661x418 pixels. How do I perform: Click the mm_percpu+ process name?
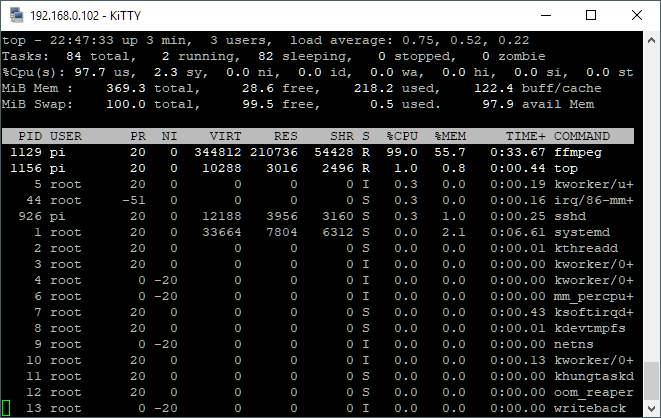(x=594, y=297)
